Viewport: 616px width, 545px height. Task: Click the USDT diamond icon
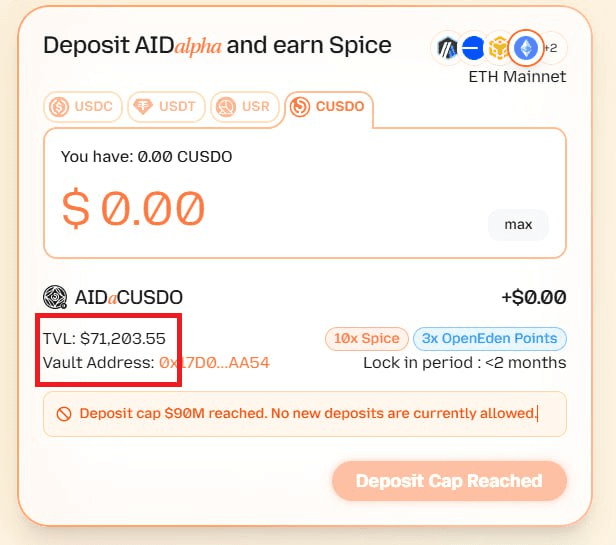click(x=143, y=106)
